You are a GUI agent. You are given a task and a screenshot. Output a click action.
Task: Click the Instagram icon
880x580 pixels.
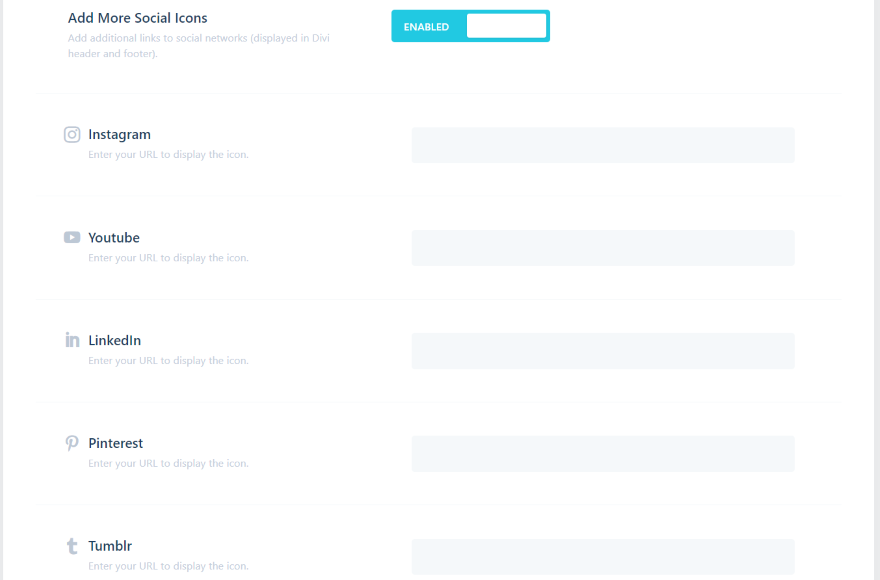click(x=72, y=135)
